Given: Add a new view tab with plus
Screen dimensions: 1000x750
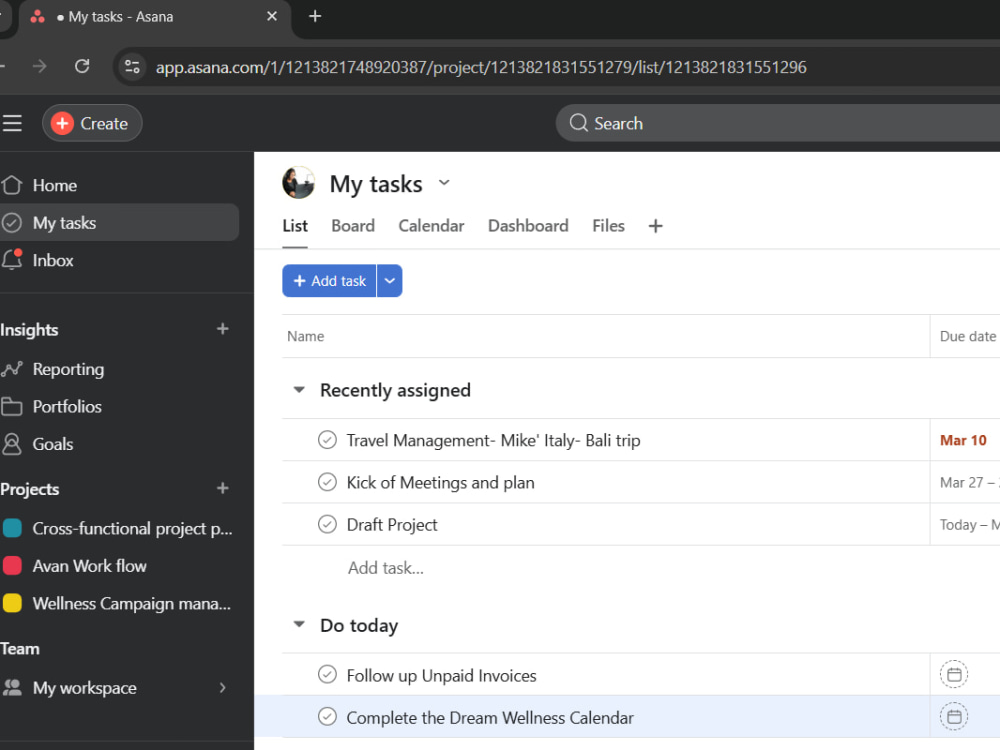Looking at the screenshot, I should 655,226.
